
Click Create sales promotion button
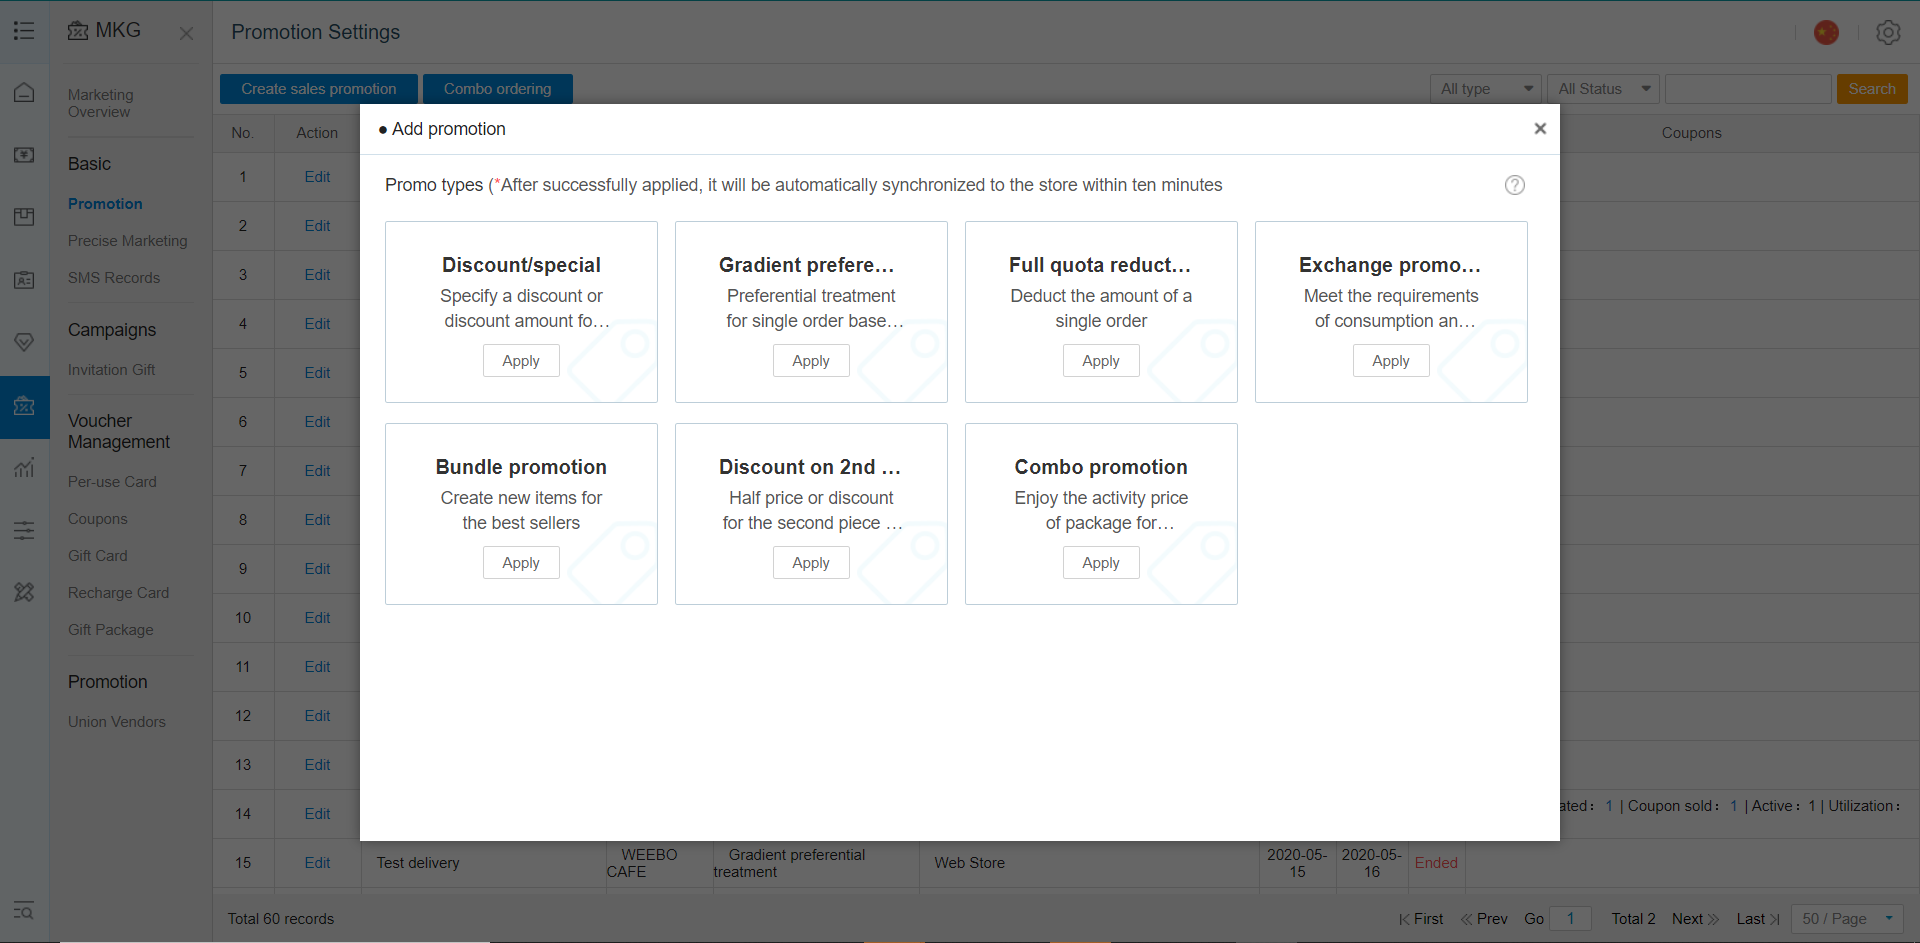point(319,89)
